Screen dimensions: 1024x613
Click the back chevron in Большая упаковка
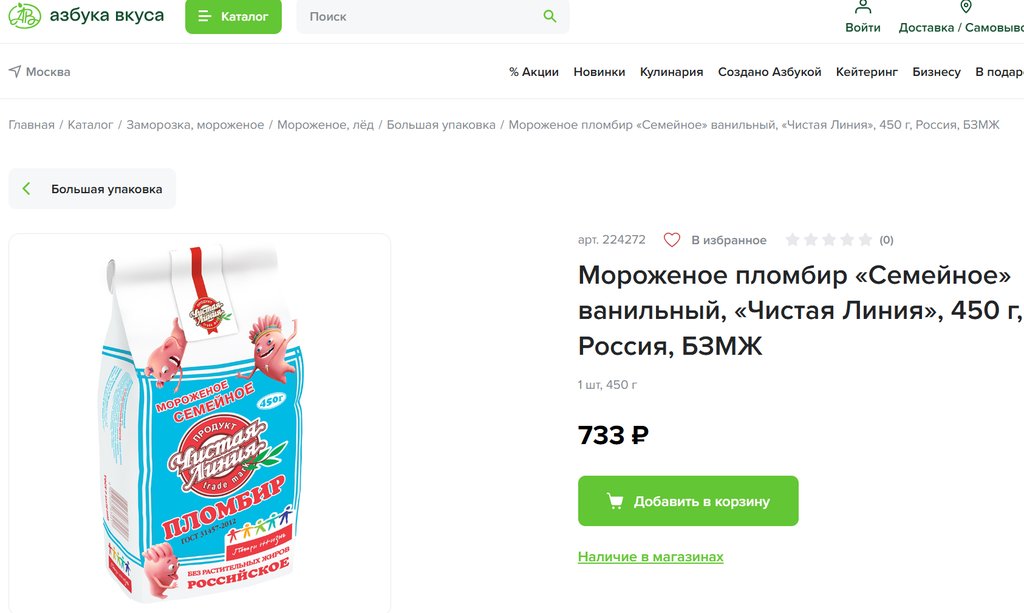[x=27, y=189]
